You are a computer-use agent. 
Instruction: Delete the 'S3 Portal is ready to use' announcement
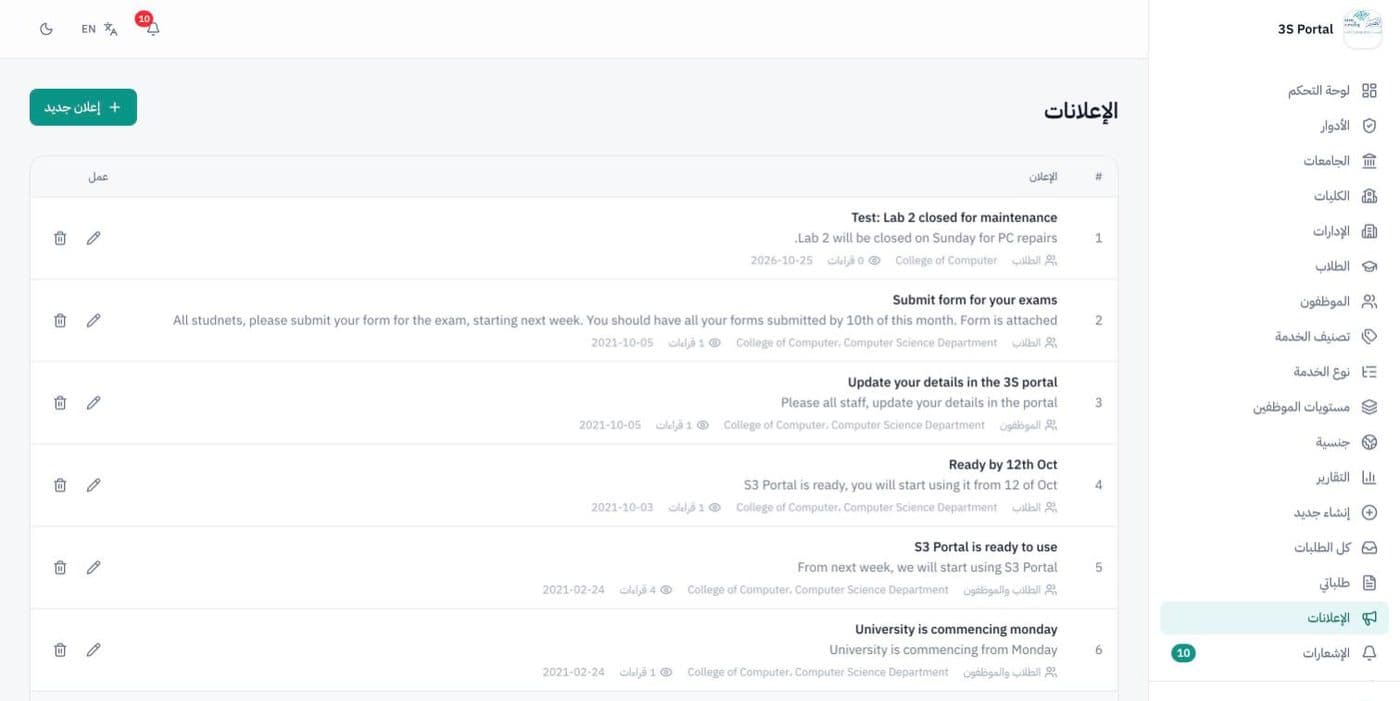60,567
